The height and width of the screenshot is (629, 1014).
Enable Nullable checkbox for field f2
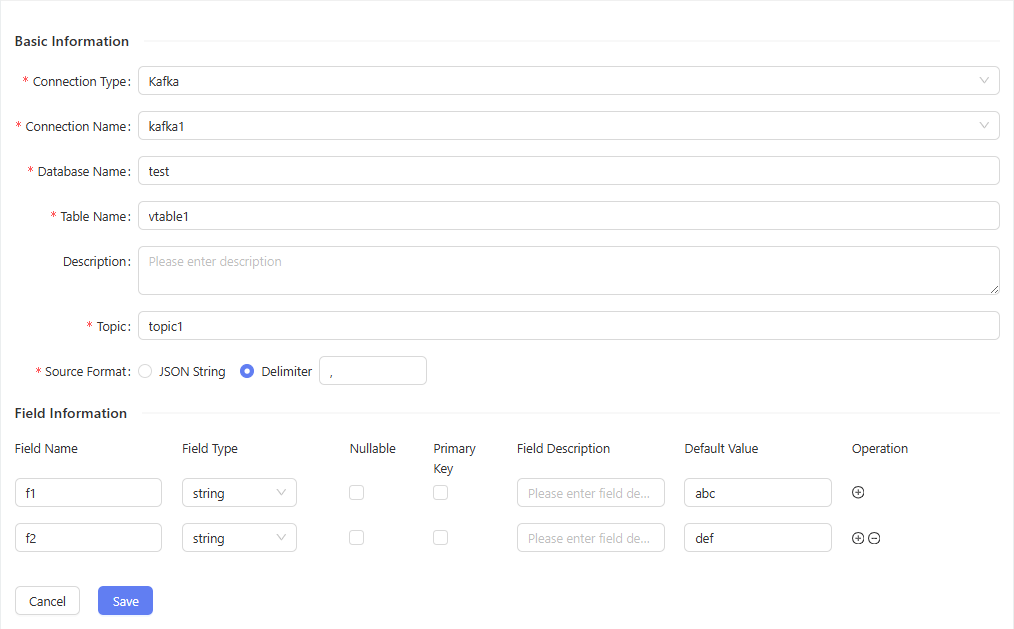(356, 538)
